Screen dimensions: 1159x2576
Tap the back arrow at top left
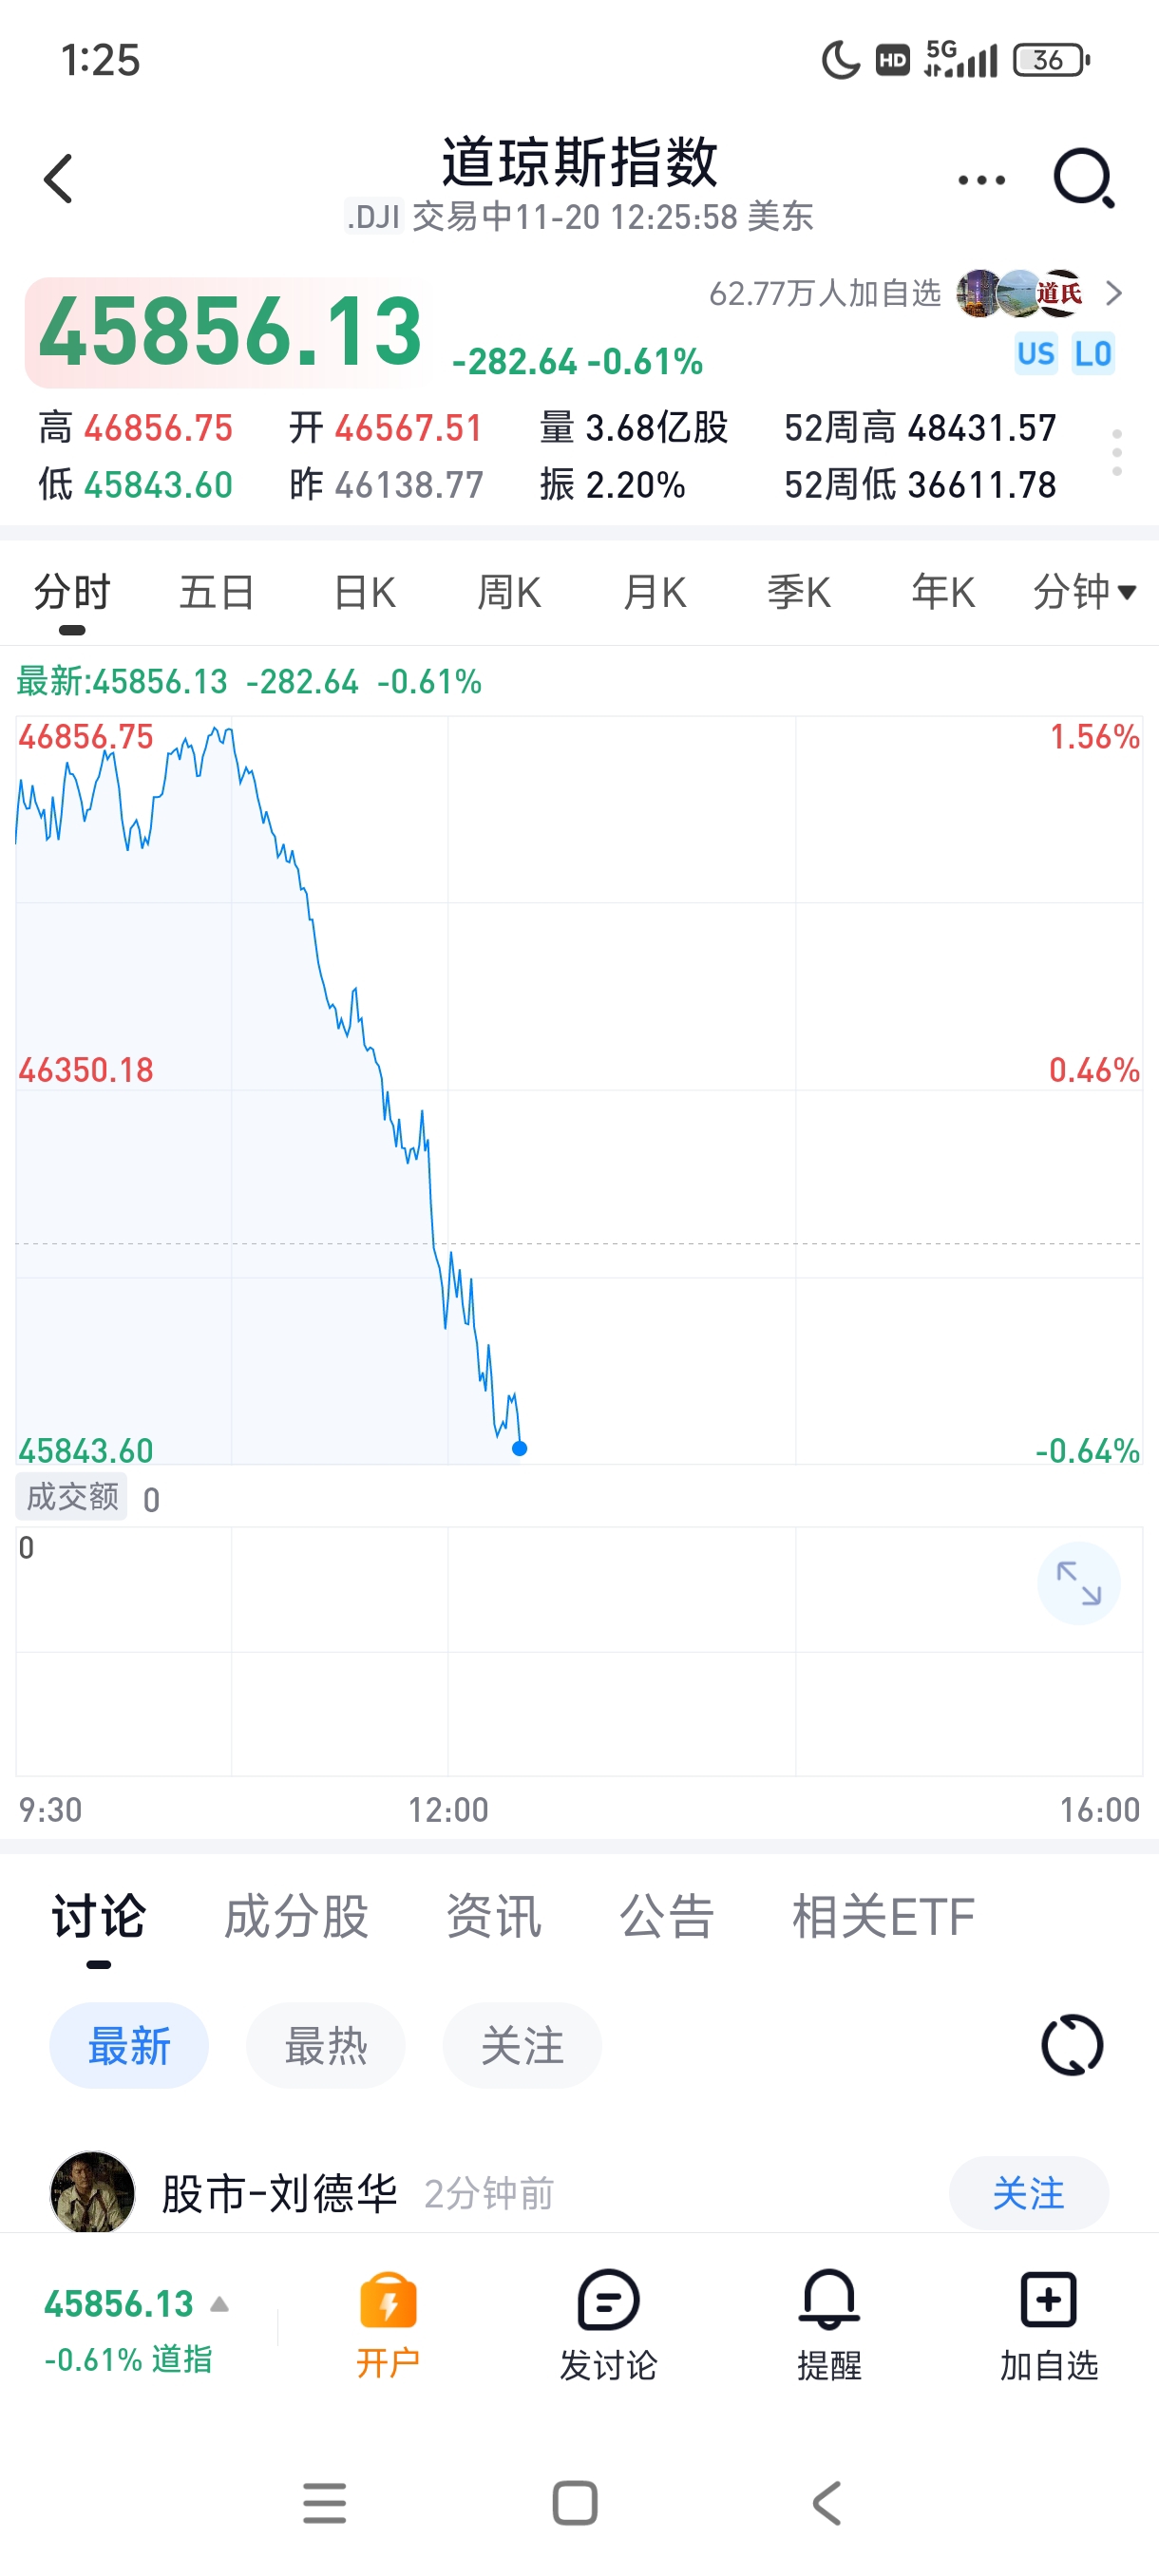click(59, 179)
